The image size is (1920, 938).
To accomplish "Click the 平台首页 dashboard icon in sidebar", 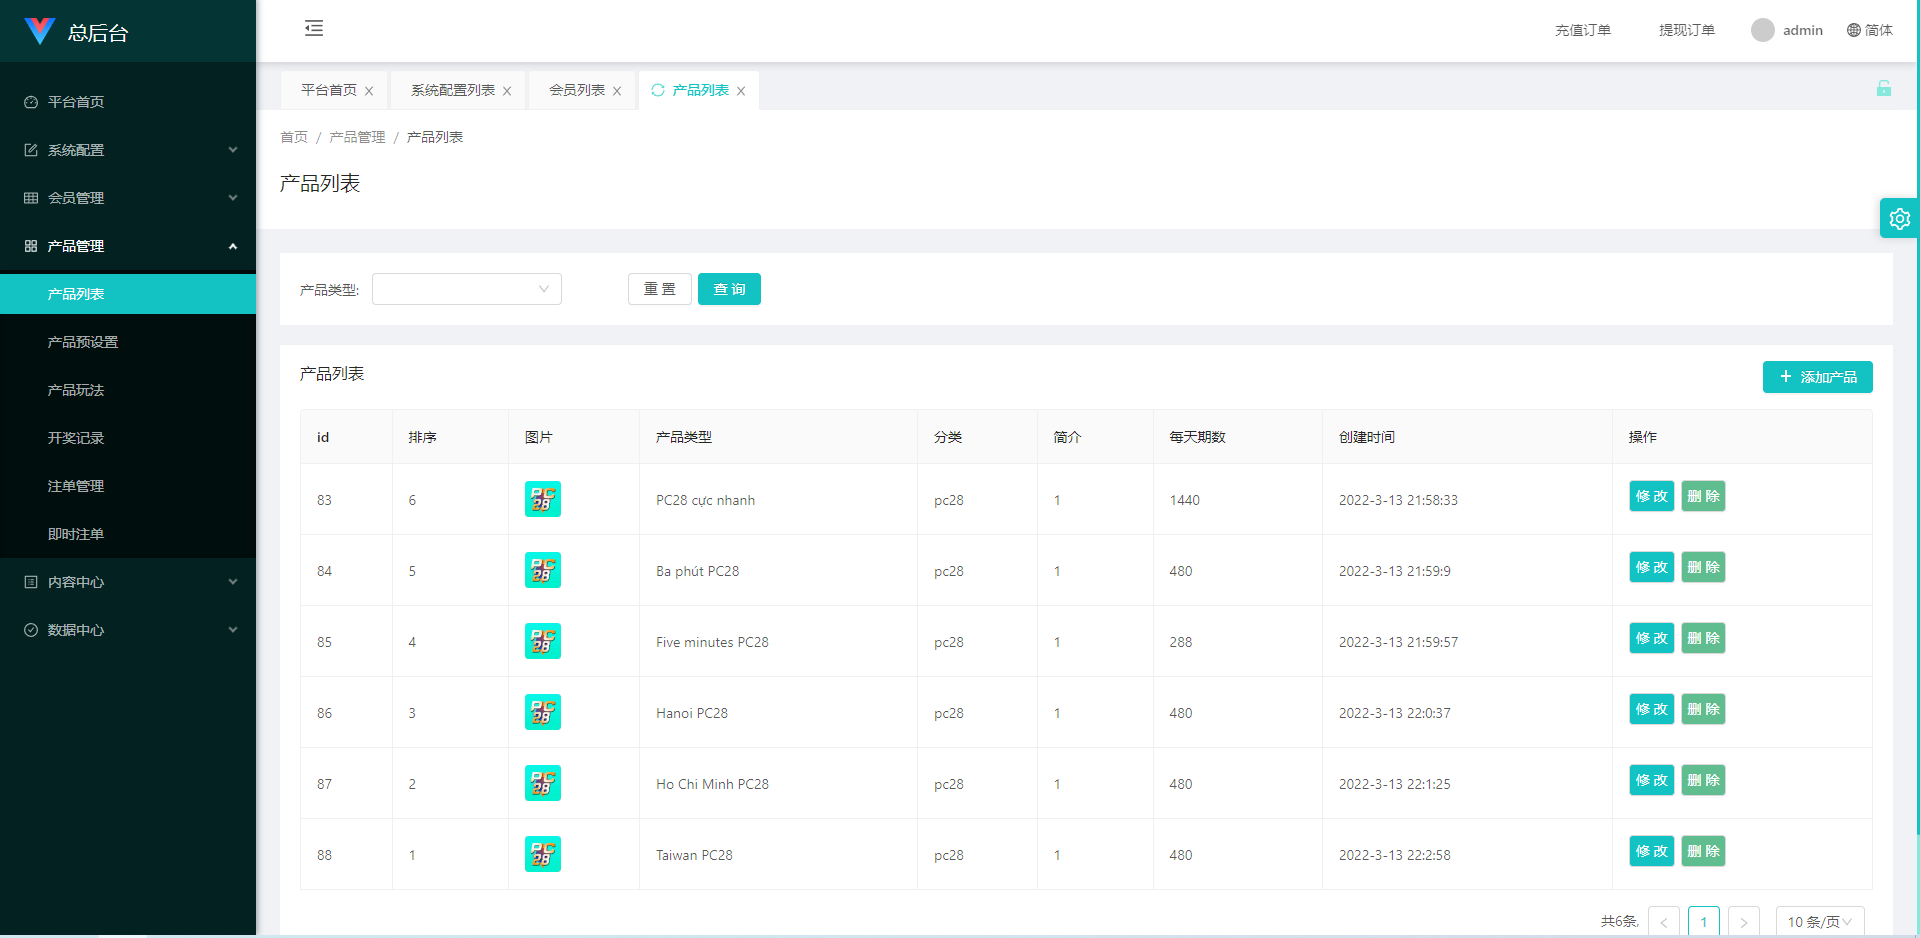I will point(31,102).
